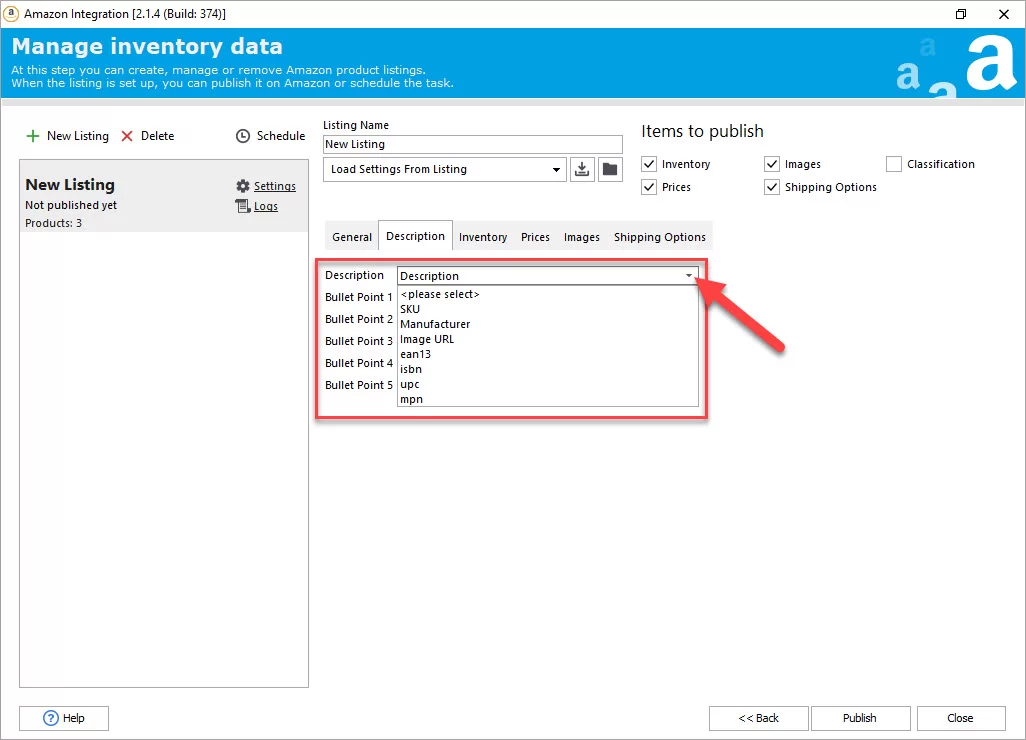
Task: Collapse the open Description field dropdown
Action: pos(689,275)
